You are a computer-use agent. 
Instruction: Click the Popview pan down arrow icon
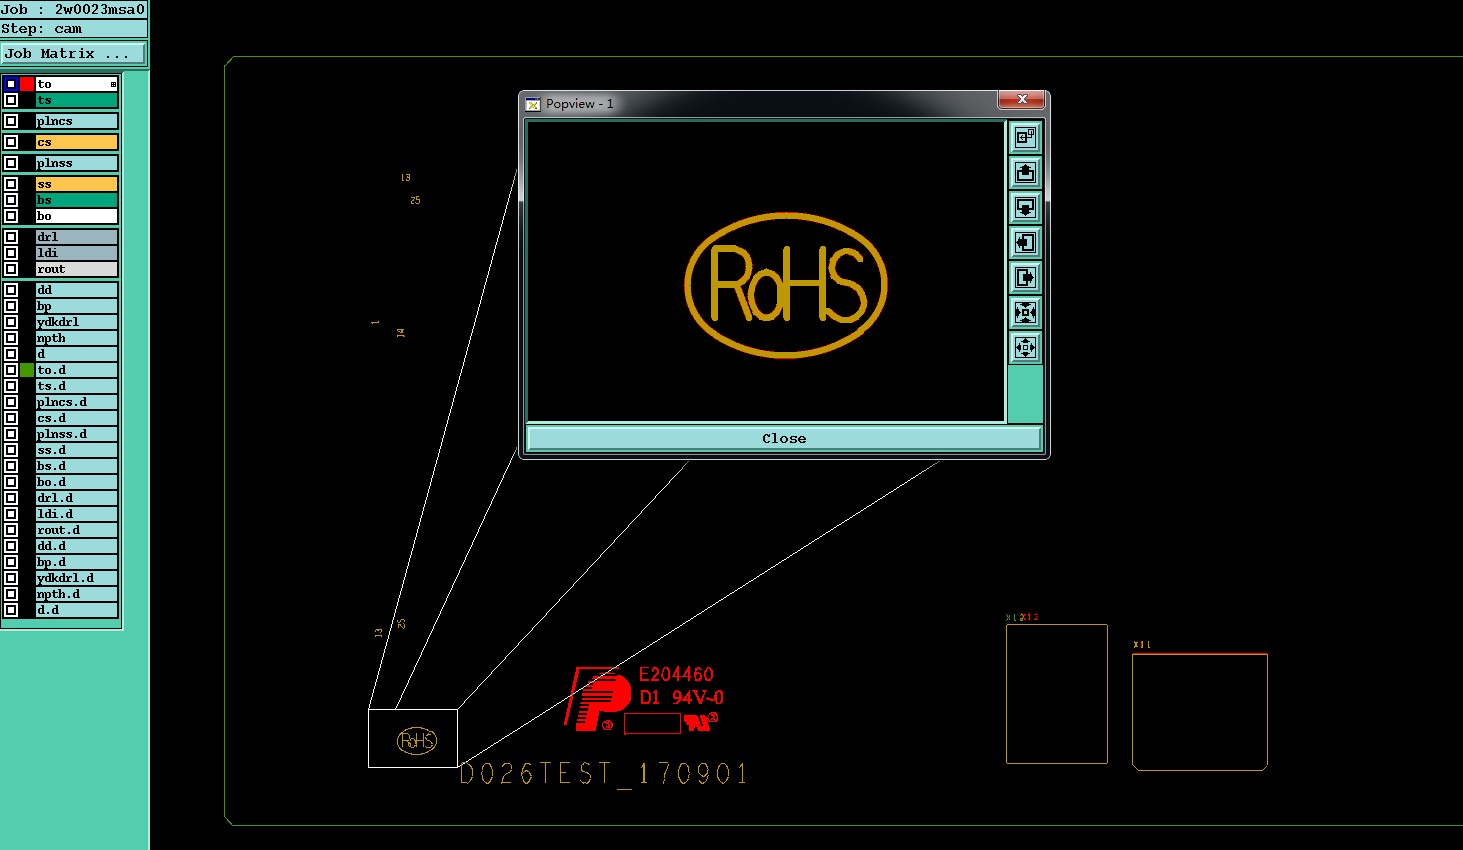[x=1025, y=207]
